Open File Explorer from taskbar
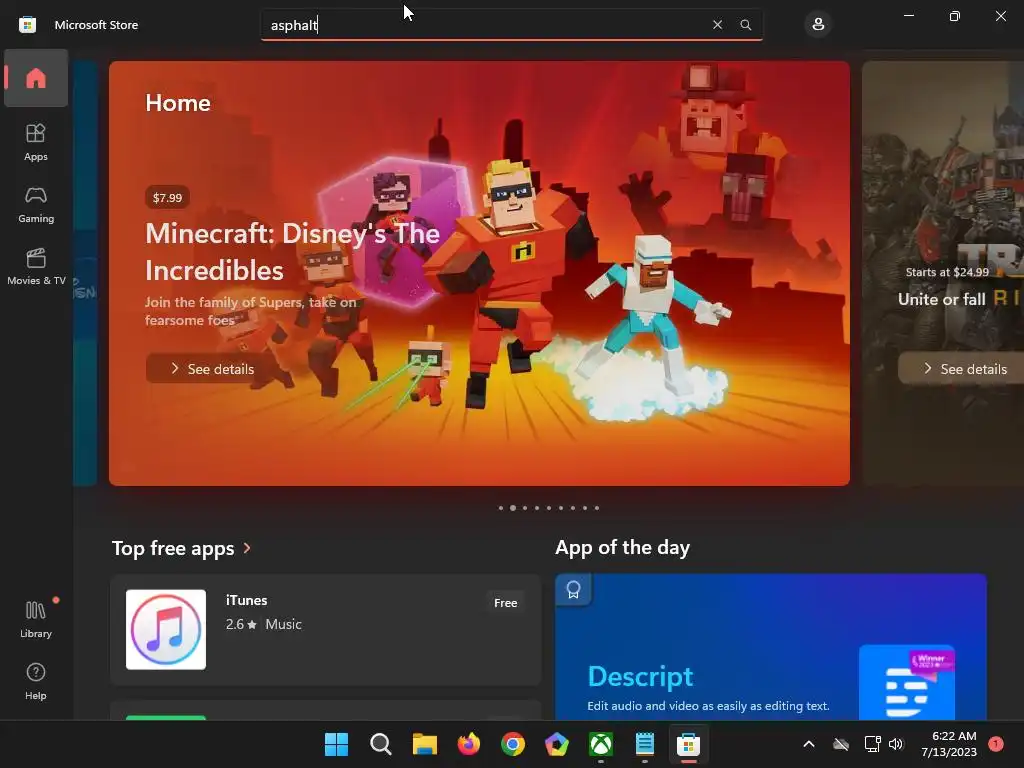Image resolution: width=1024 pixels, height=768 pixels. point(424,744)
